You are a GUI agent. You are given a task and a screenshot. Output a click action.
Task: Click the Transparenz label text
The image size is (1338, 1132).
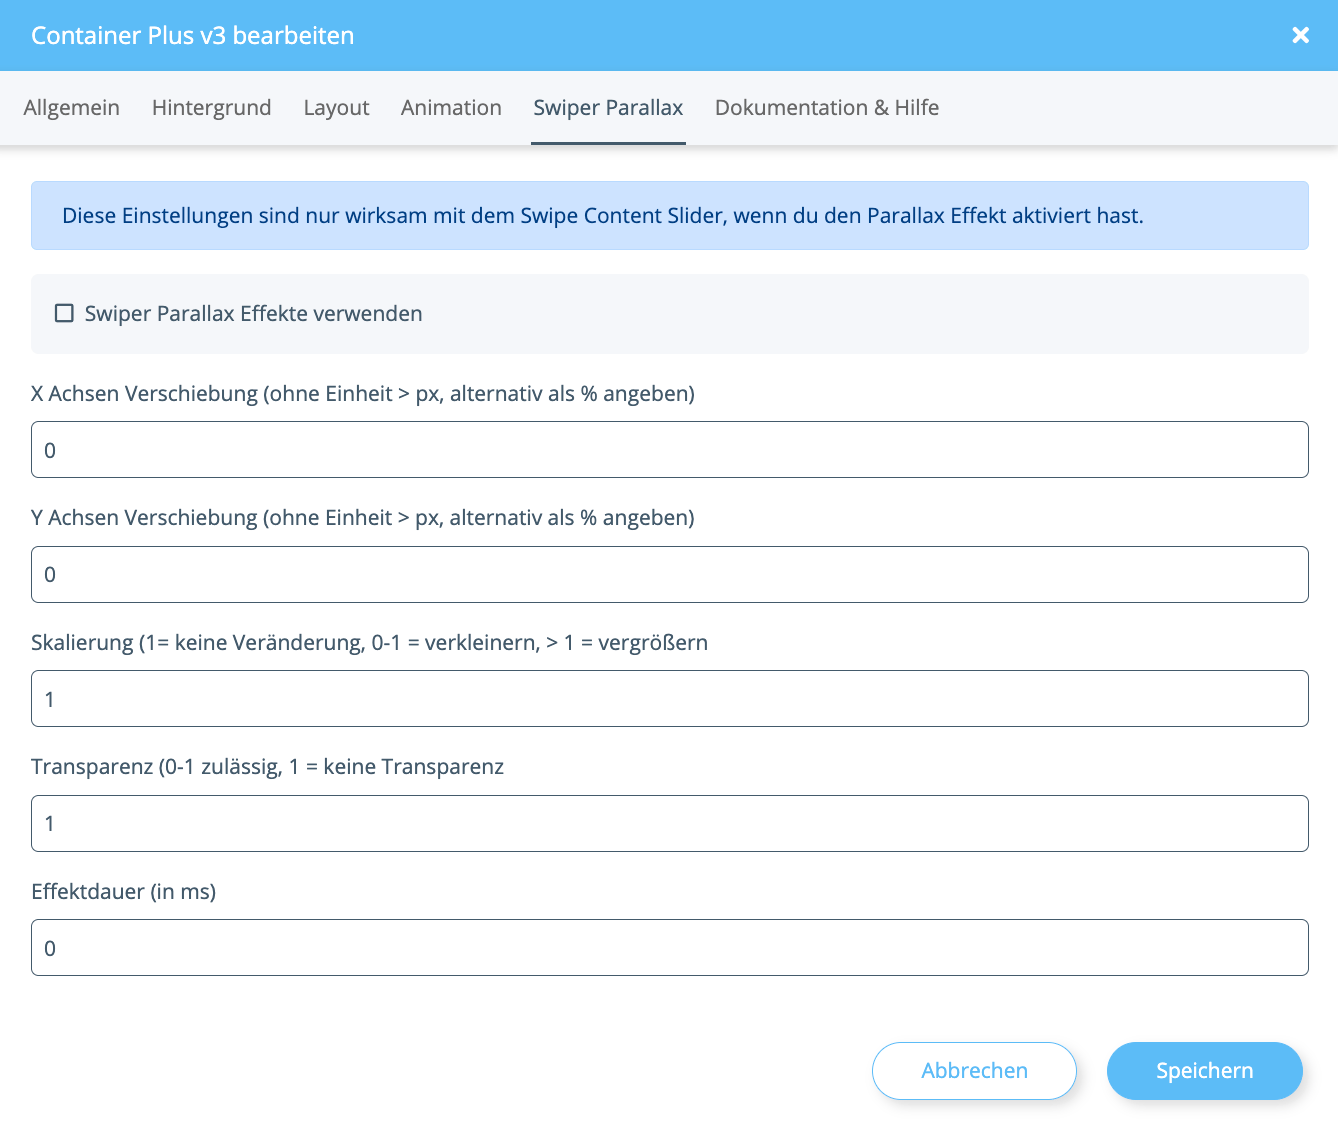tap(268, 767)
